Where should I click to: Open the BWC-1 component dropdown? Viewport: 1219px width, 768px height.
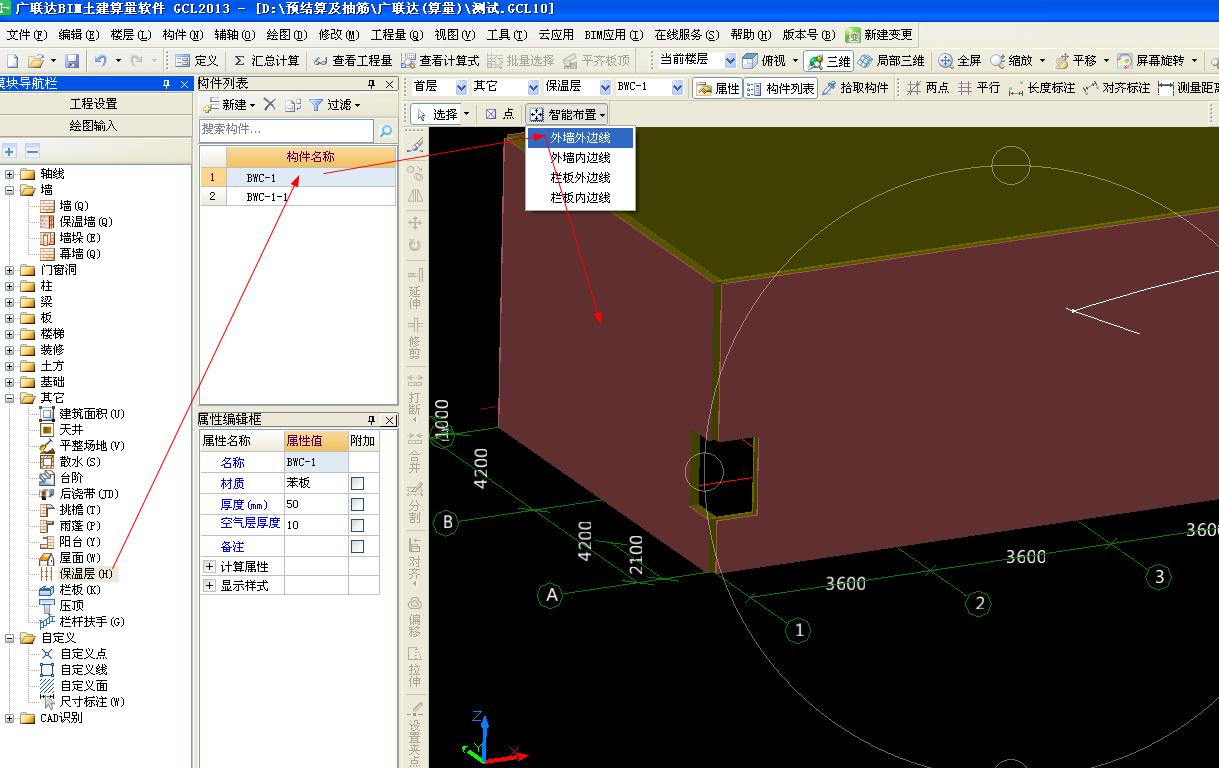click(677, 88)
